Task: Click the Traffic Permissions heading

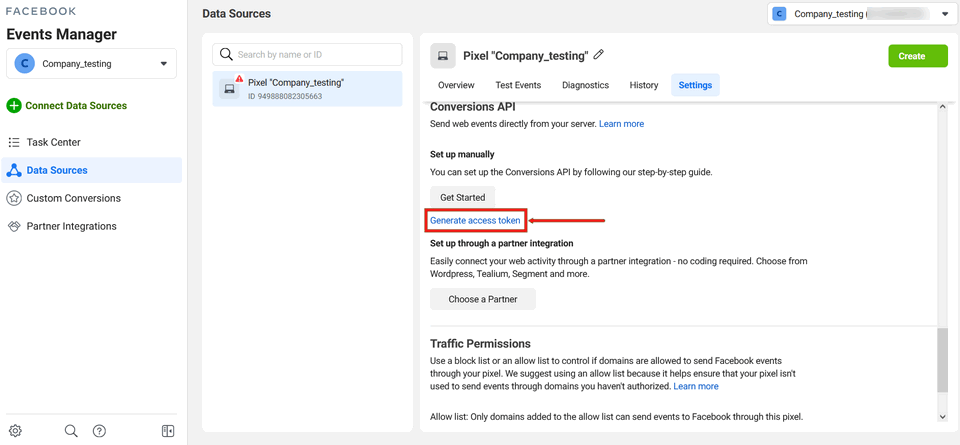Action: [480, 343]
